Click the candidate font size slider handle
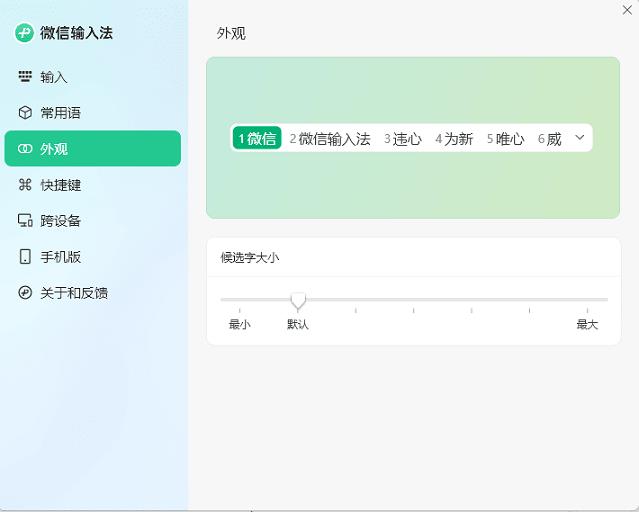This screenshot has width=639, height=512. pos(298,301)
